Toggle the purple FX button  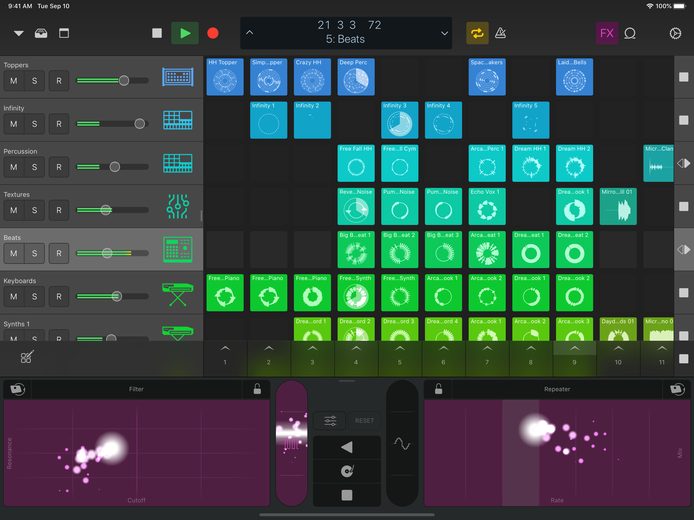pos(607,33)
